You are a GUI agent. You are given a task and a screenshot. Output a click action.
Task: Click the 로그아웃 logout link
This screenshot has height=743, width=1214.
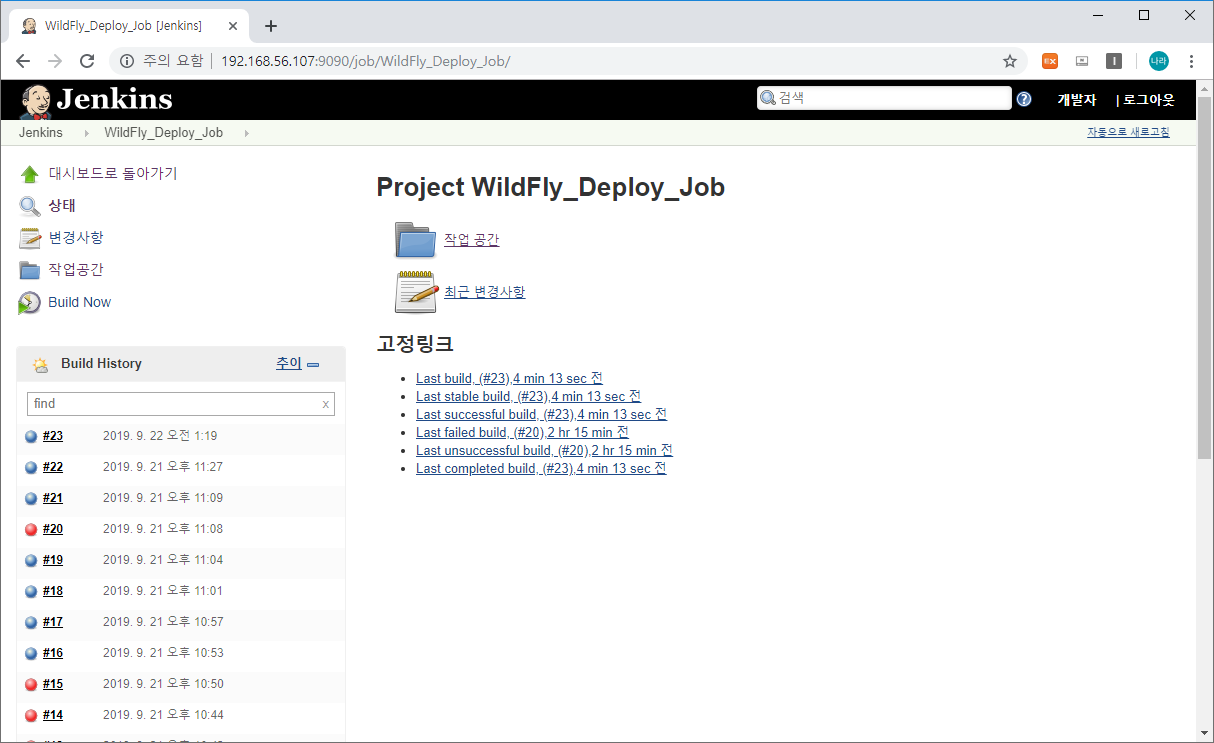click(x=1148, y=100)
